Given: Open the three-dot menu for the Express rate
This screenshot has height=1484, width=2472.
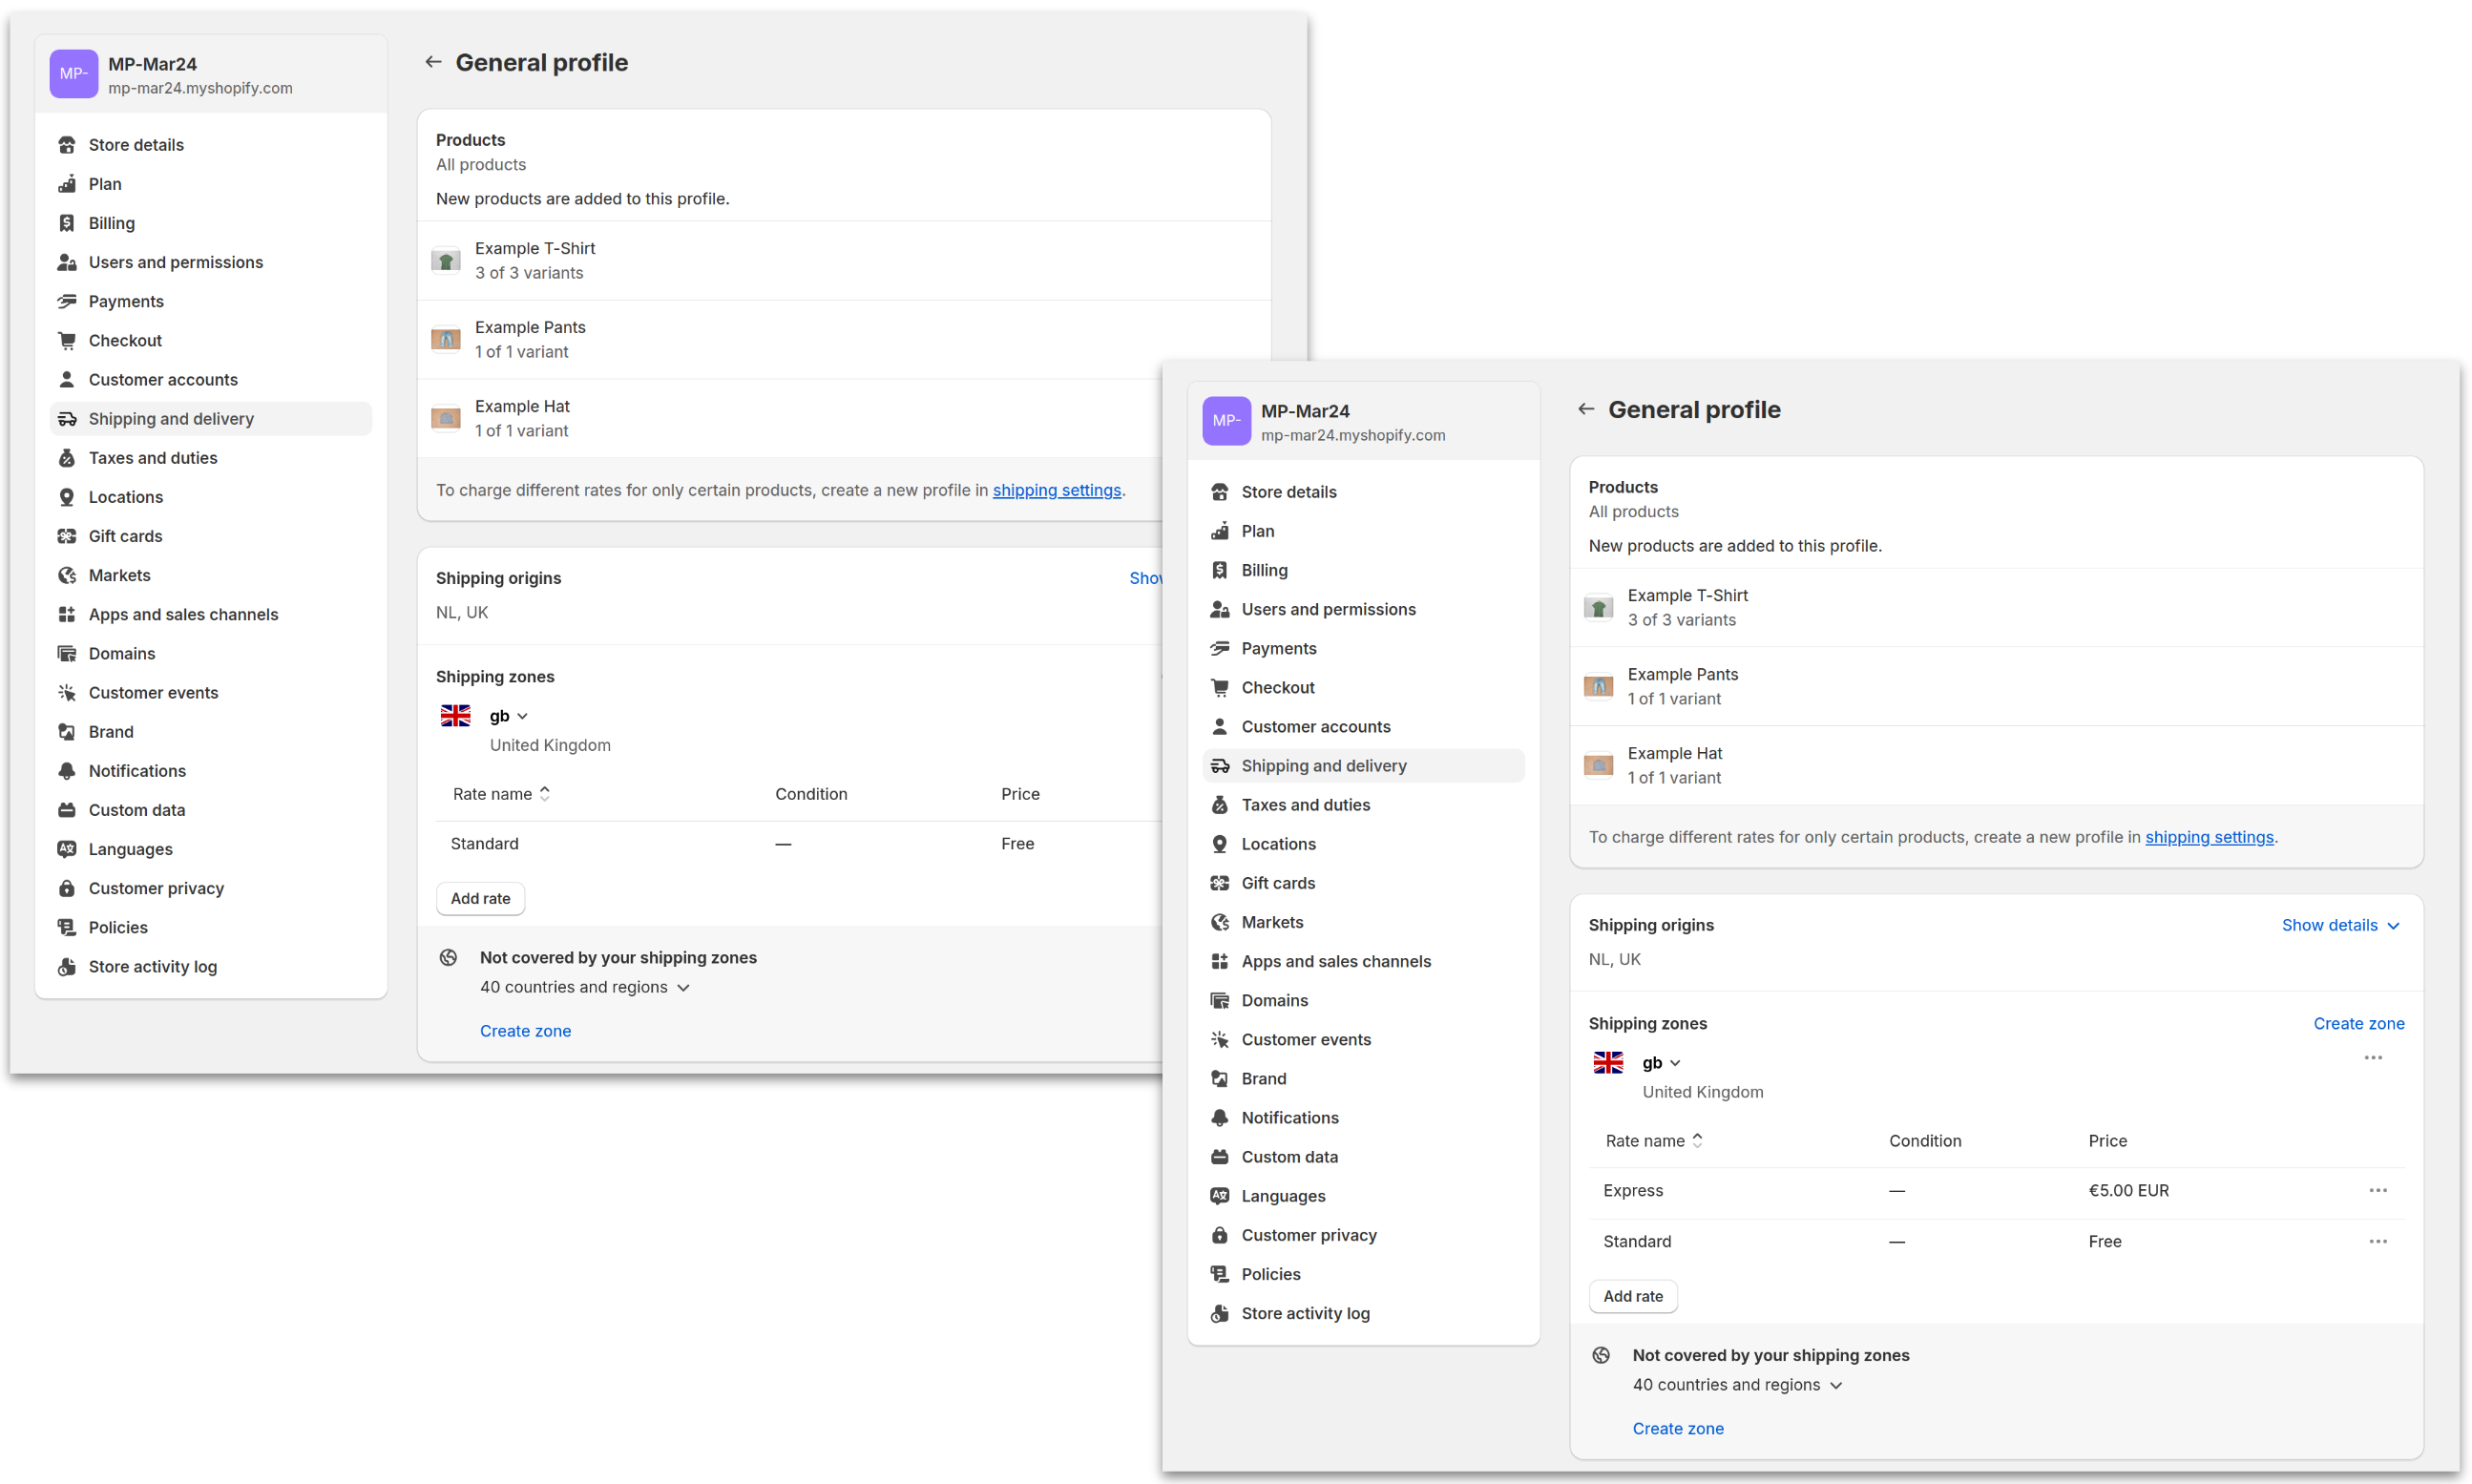Looking at the screenshot, I should point(2377,1190).
